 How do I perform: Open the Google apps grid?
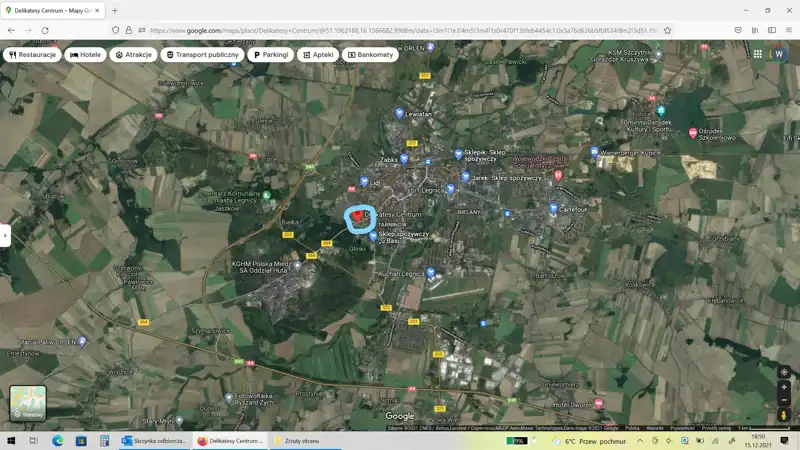click(x=758, y=54)
